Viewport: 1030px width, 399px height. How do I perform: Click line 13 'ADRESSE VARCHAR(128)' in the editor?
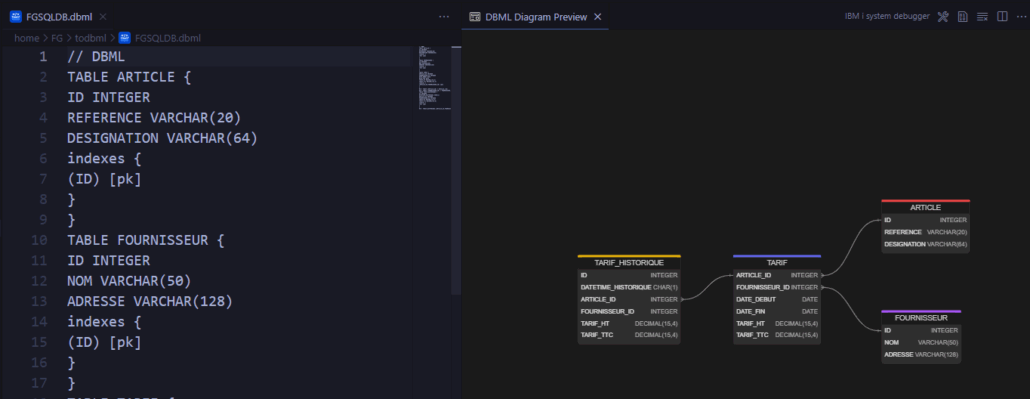tap(150, 301)
